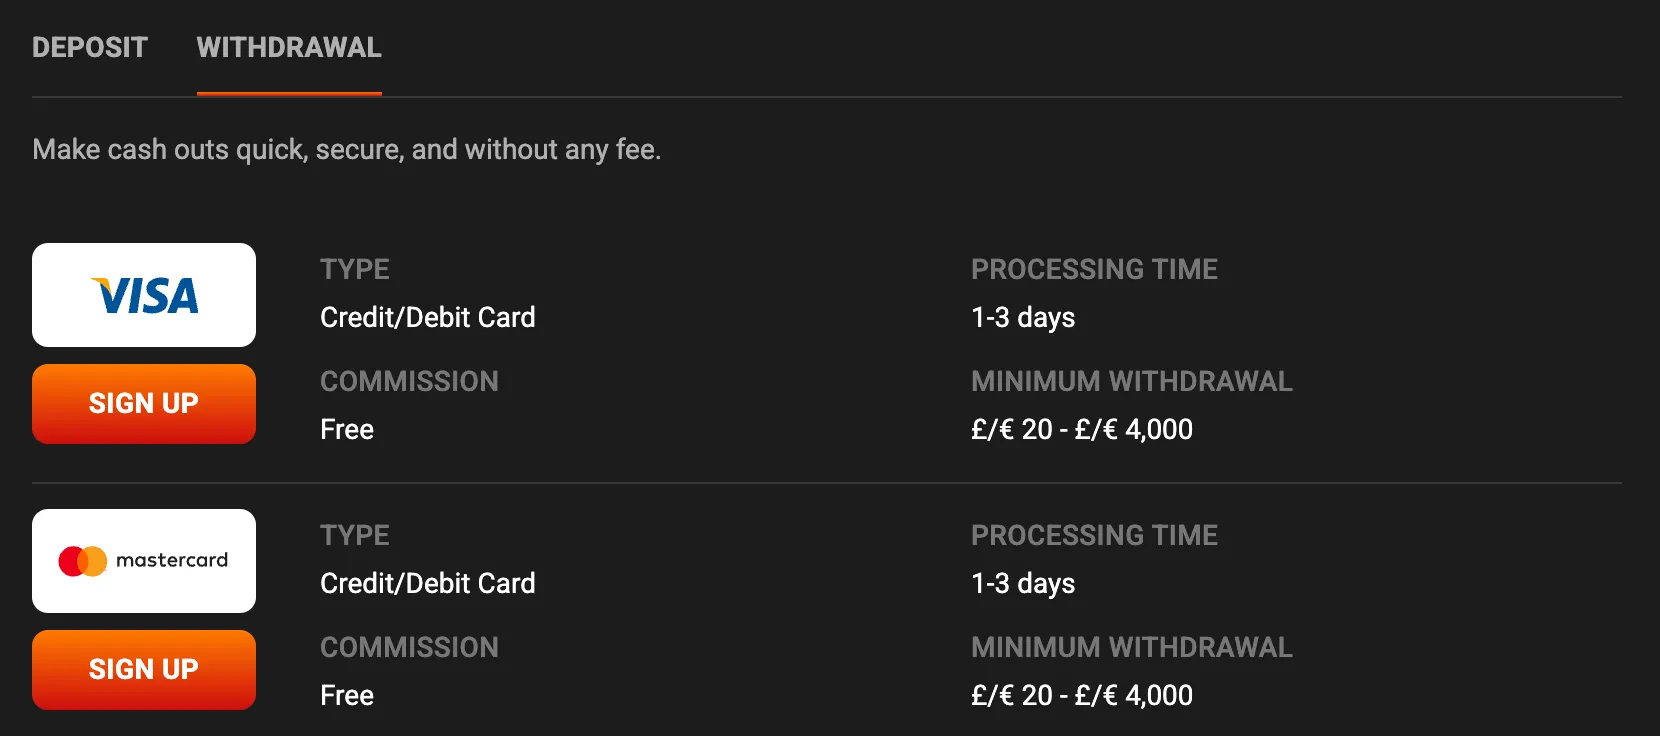Click the Credit/Debit Card type for Visa
This screenshot has height=736, width=1660.
427,317
